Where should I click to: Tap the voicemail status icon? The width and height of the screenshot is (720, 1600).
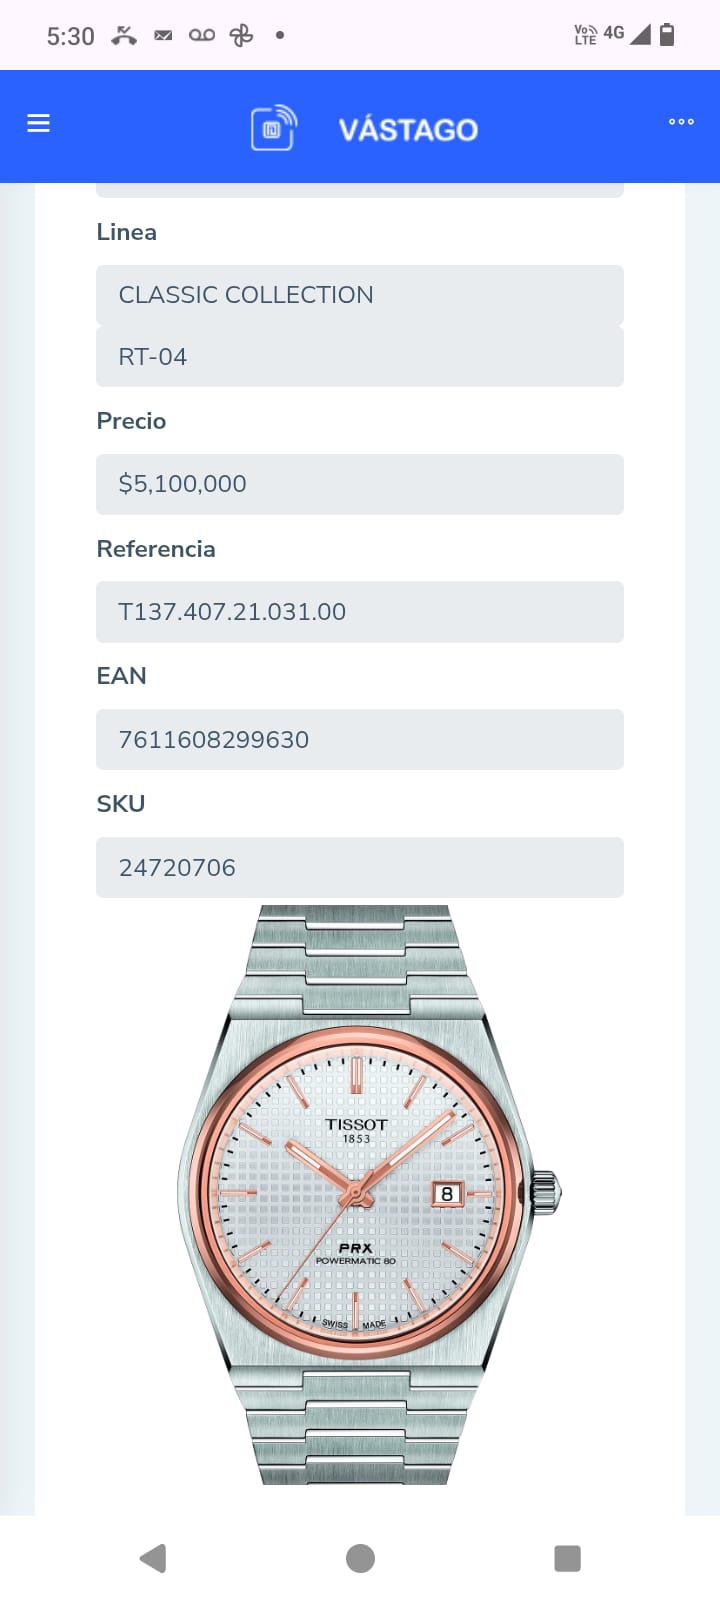(x=202, y=35)
